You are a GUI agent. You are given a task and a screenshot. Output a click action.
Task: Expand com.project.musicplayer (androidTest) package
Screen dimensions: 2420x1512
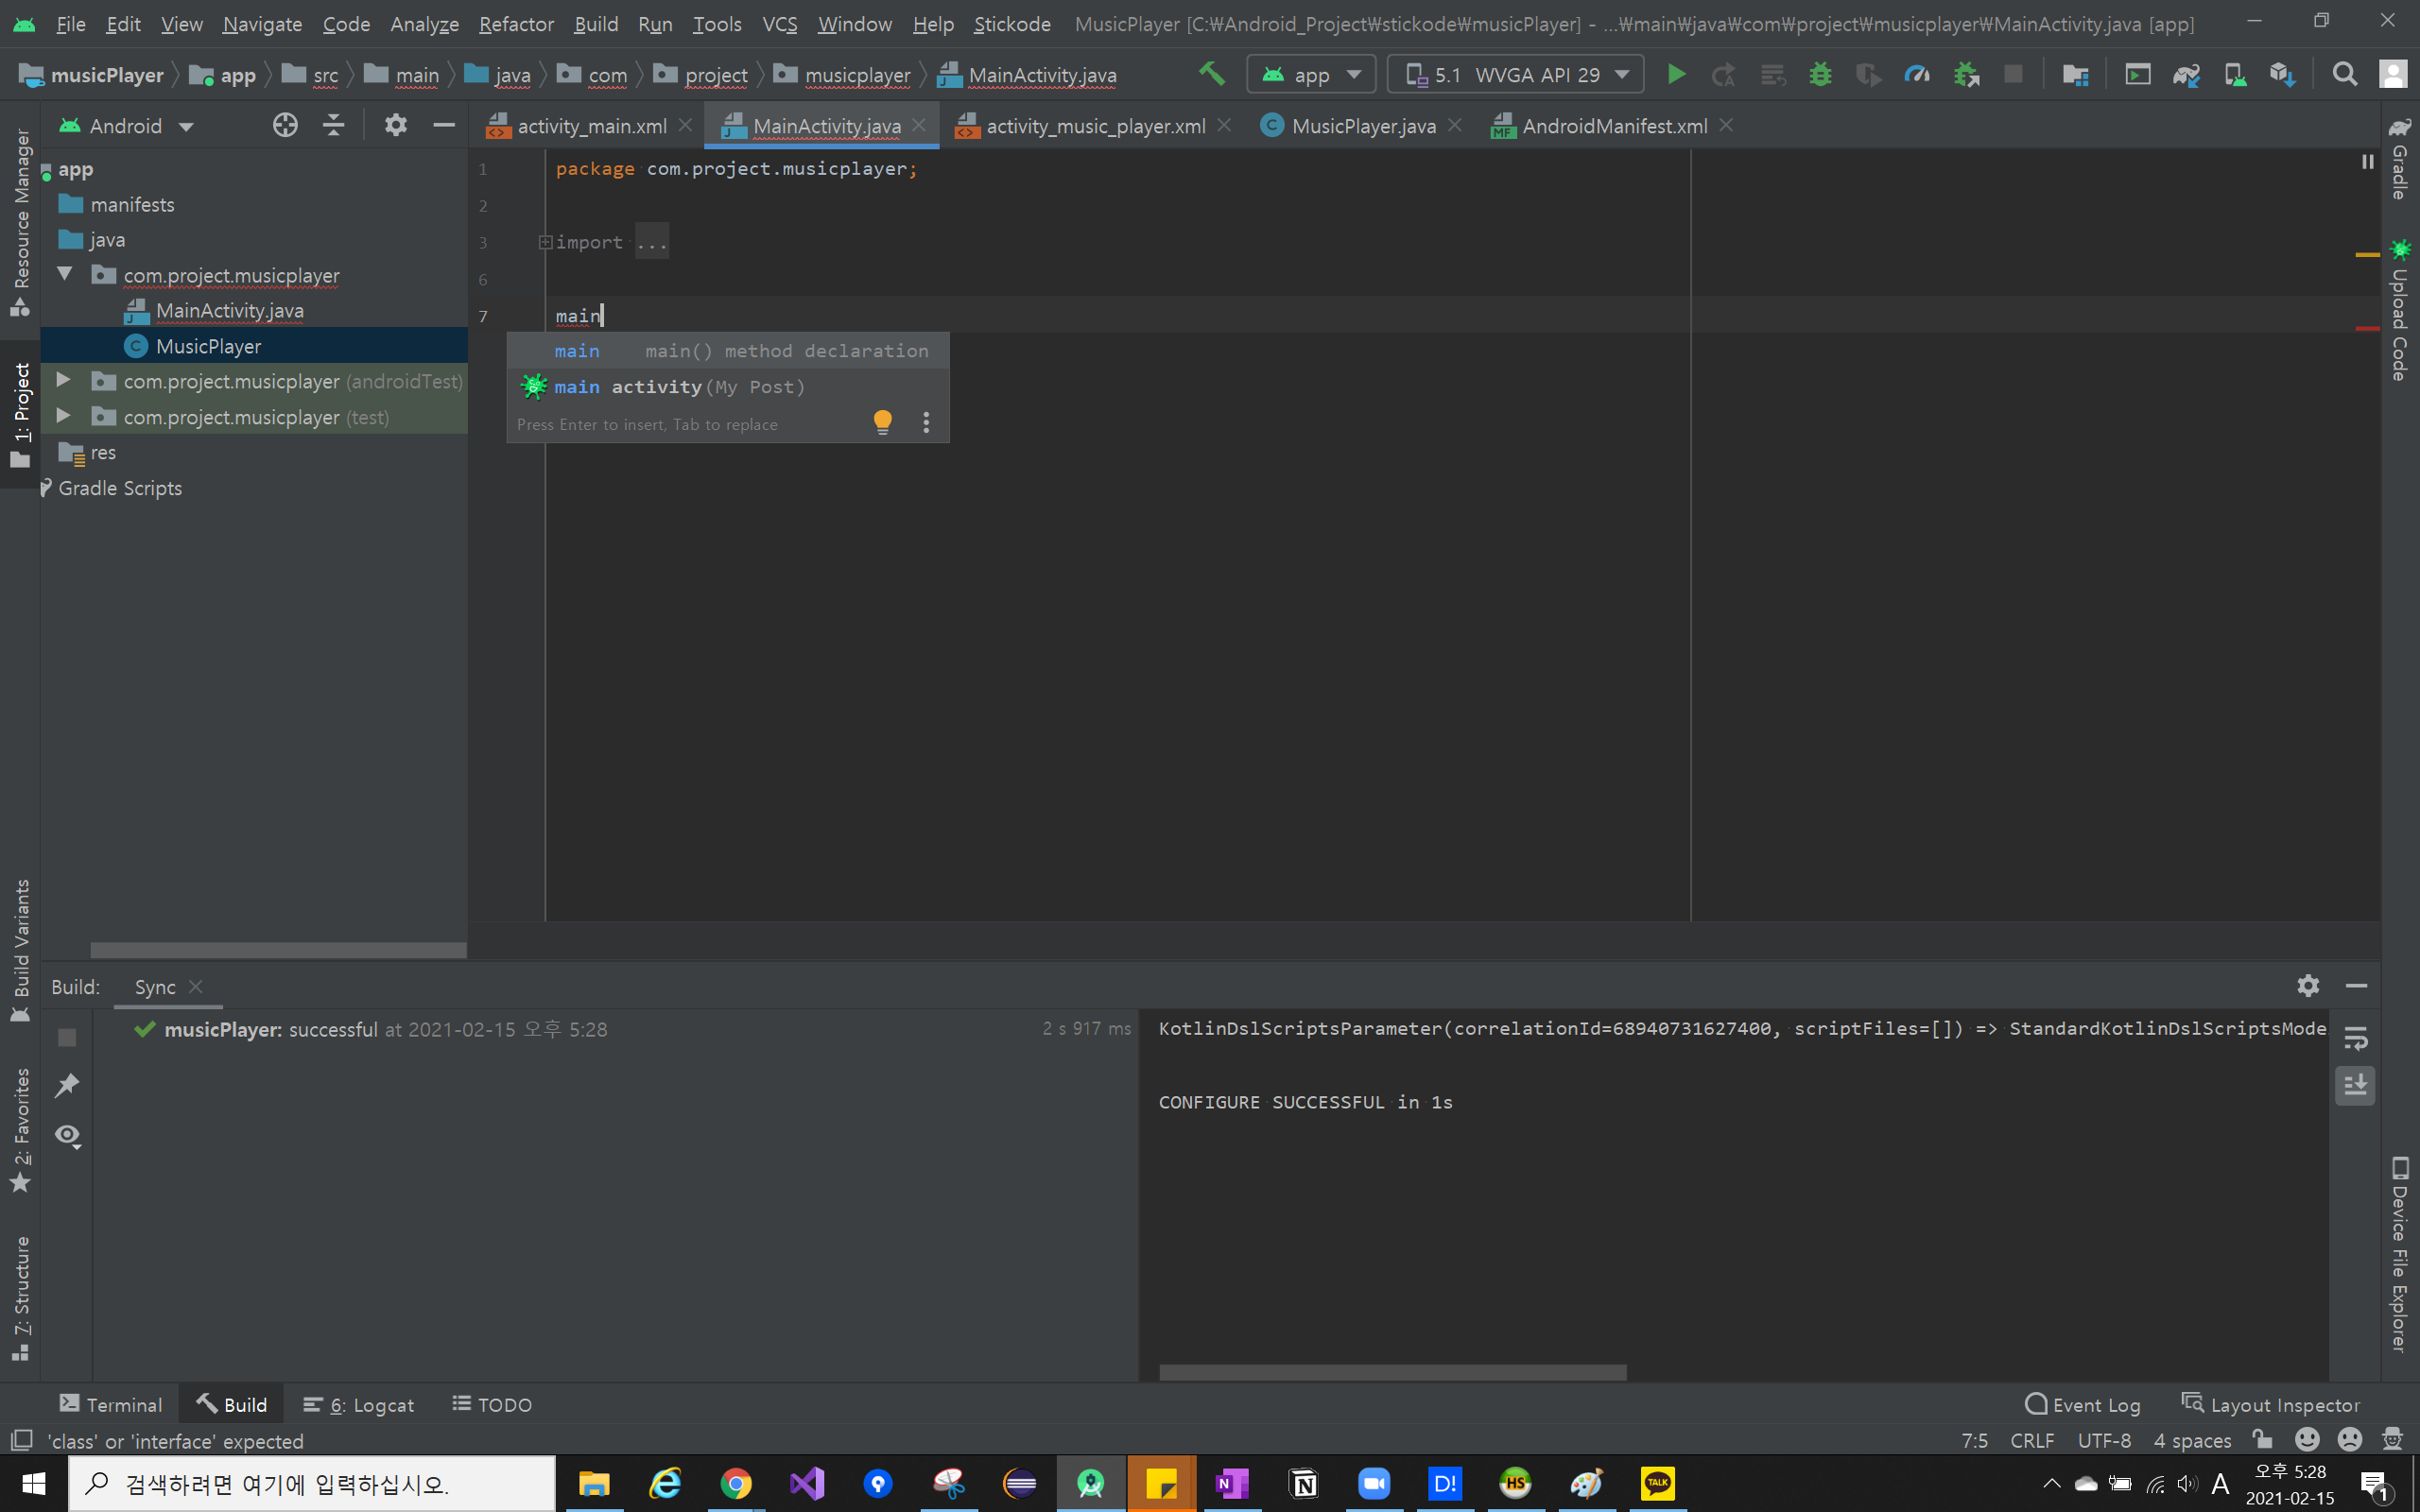click(63, 381)
